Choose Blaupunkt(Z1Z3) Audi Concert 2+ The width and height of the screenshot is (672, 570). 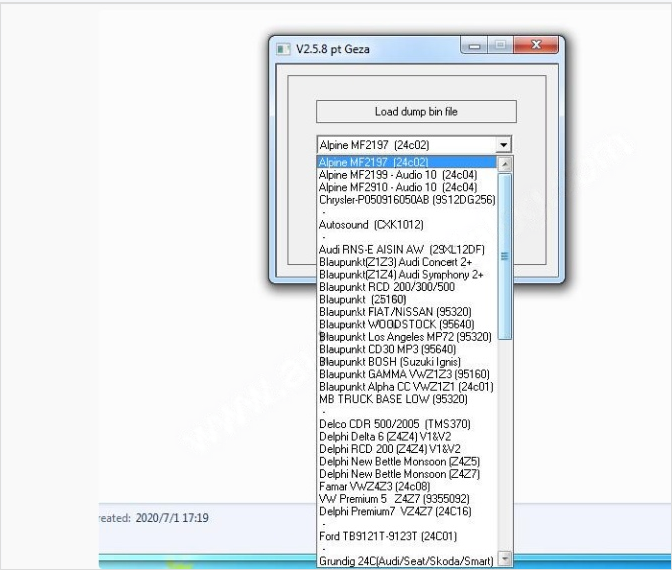407,261
